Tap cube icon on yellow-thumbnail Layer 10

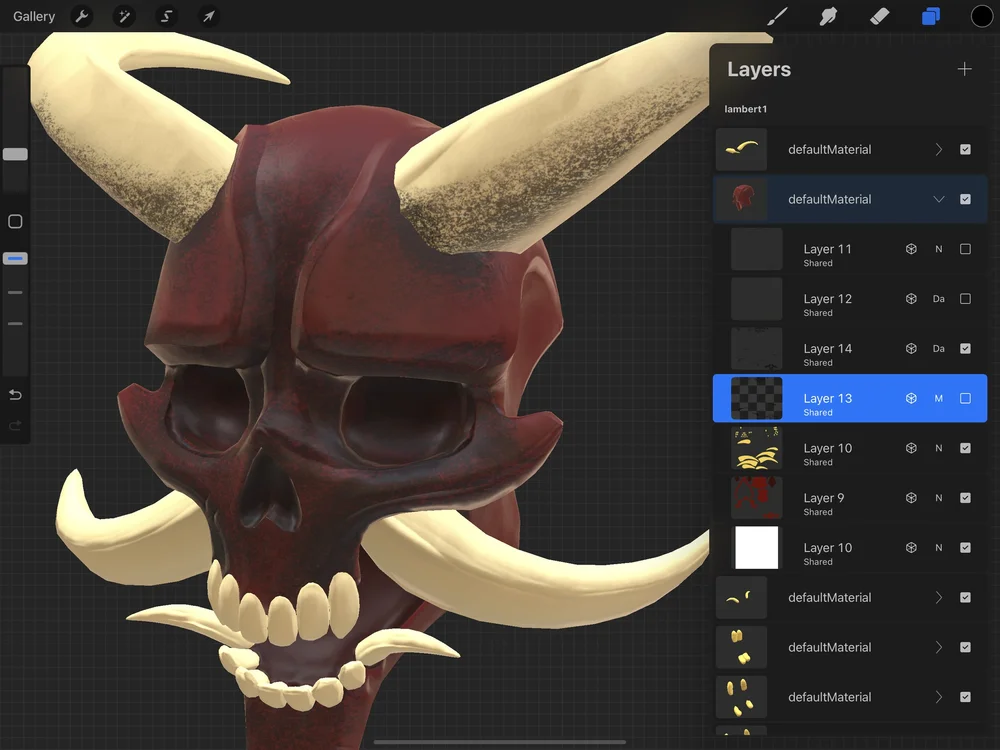911,448
